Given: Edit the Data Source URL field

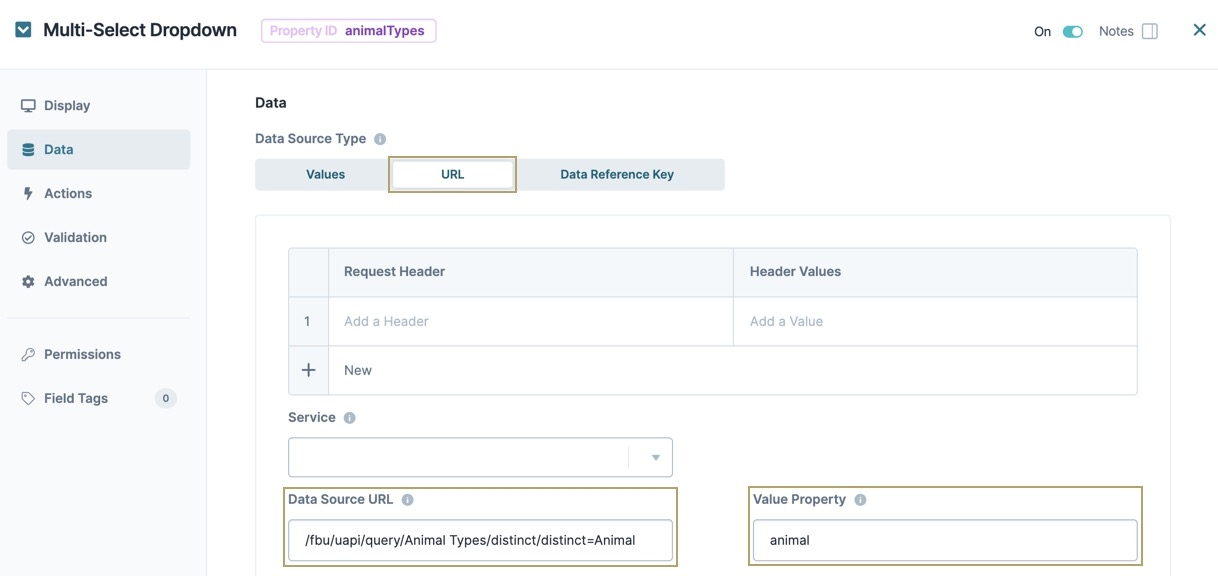Looking at the screenshot, I should 480,540.
